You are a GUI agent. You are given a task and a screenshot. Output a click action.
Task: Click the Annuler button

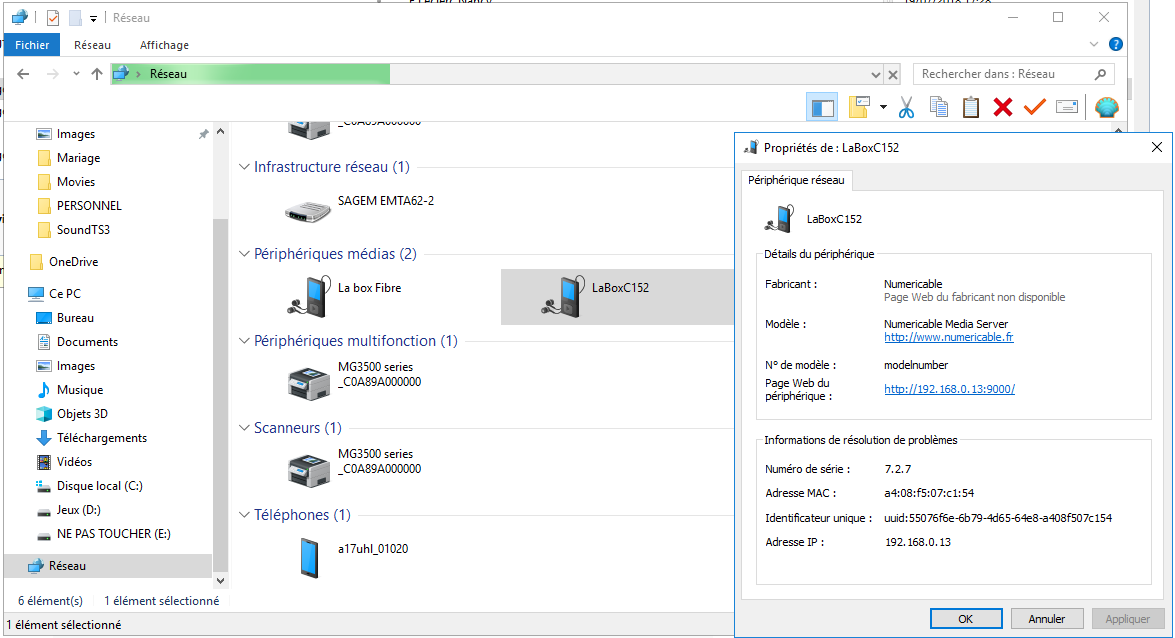[1046, 619]
